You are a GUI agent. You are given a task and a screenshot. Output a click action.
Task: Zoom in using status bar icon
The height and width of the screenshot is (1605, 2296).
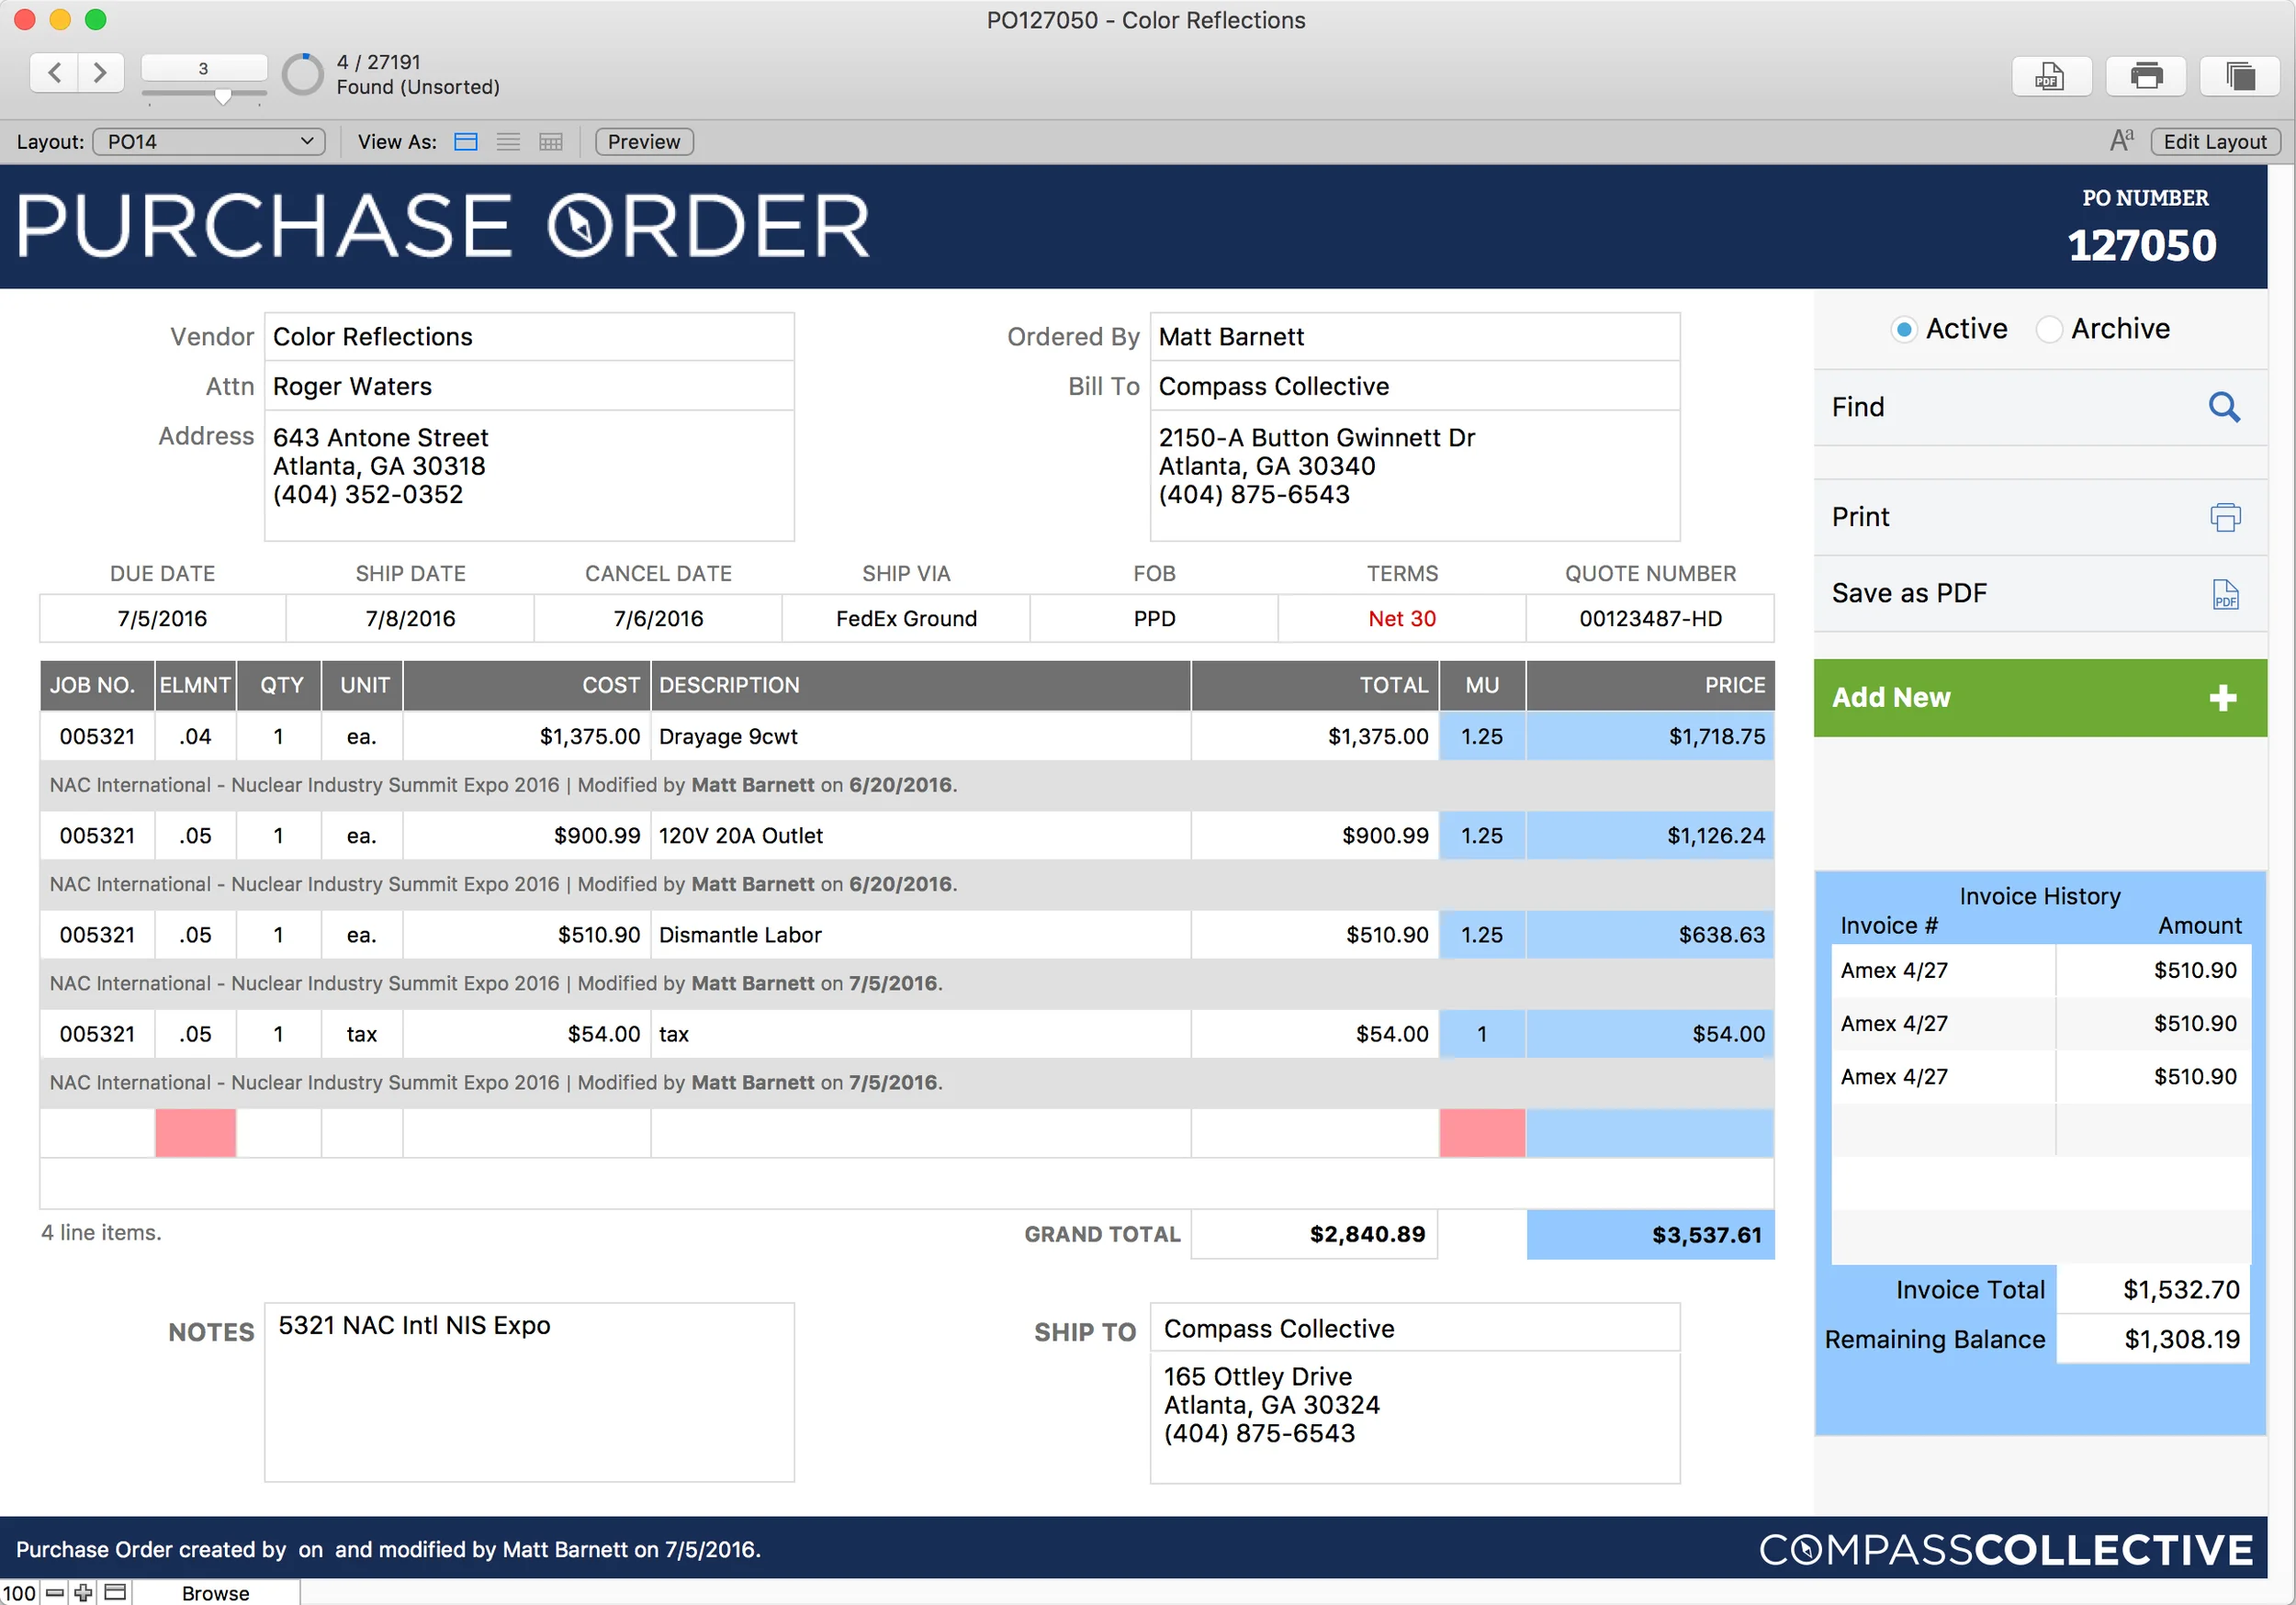[x=83, y=1592]
